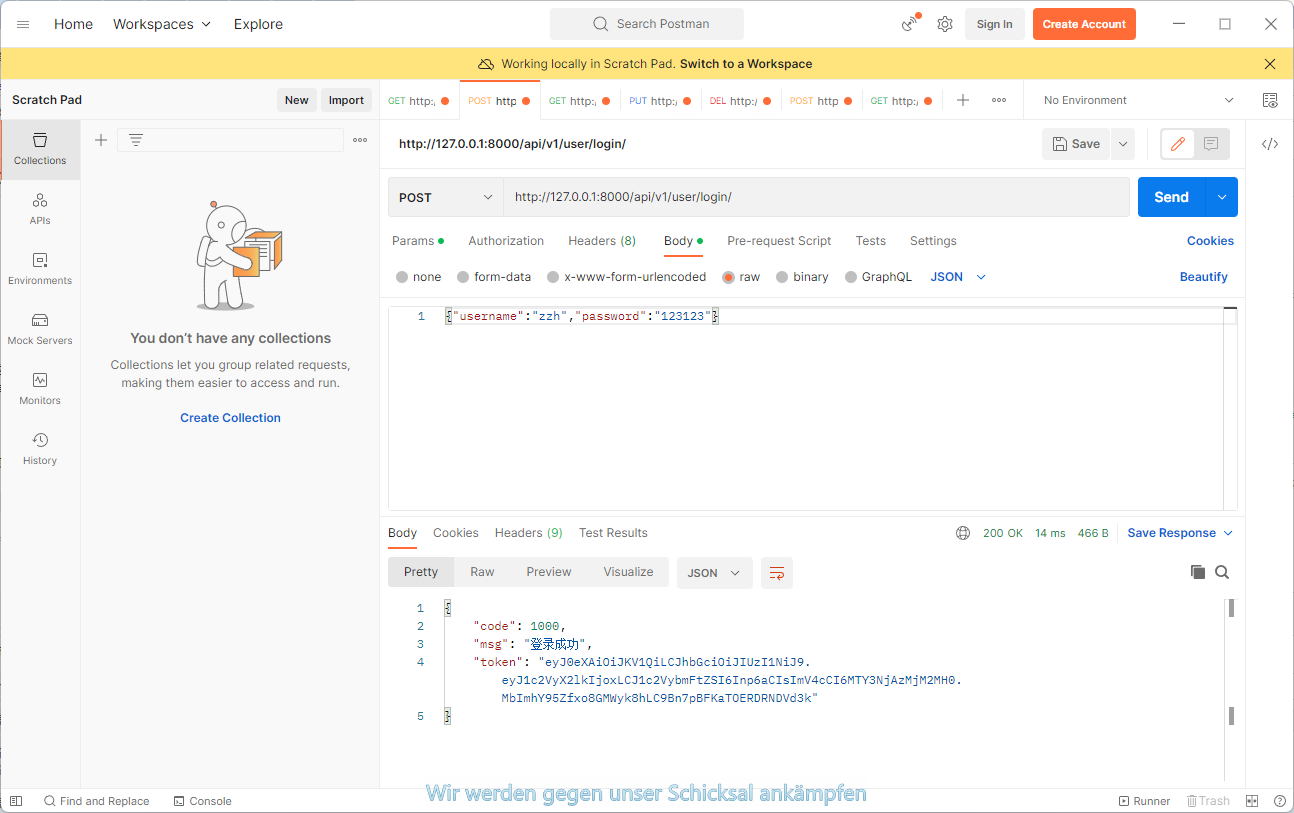Open the Monitors sidebar panel
Image resolution: width=1294 pixels, height=813 pixels.
pyautogui.click(x=40, y=389)
